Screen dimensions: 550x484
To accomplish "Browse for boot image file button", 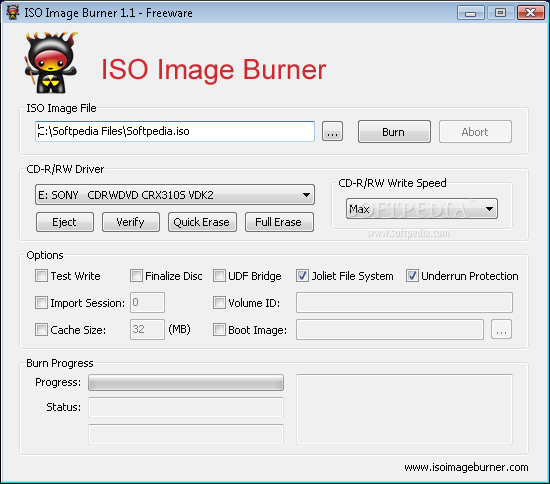I will click(501, 329).
